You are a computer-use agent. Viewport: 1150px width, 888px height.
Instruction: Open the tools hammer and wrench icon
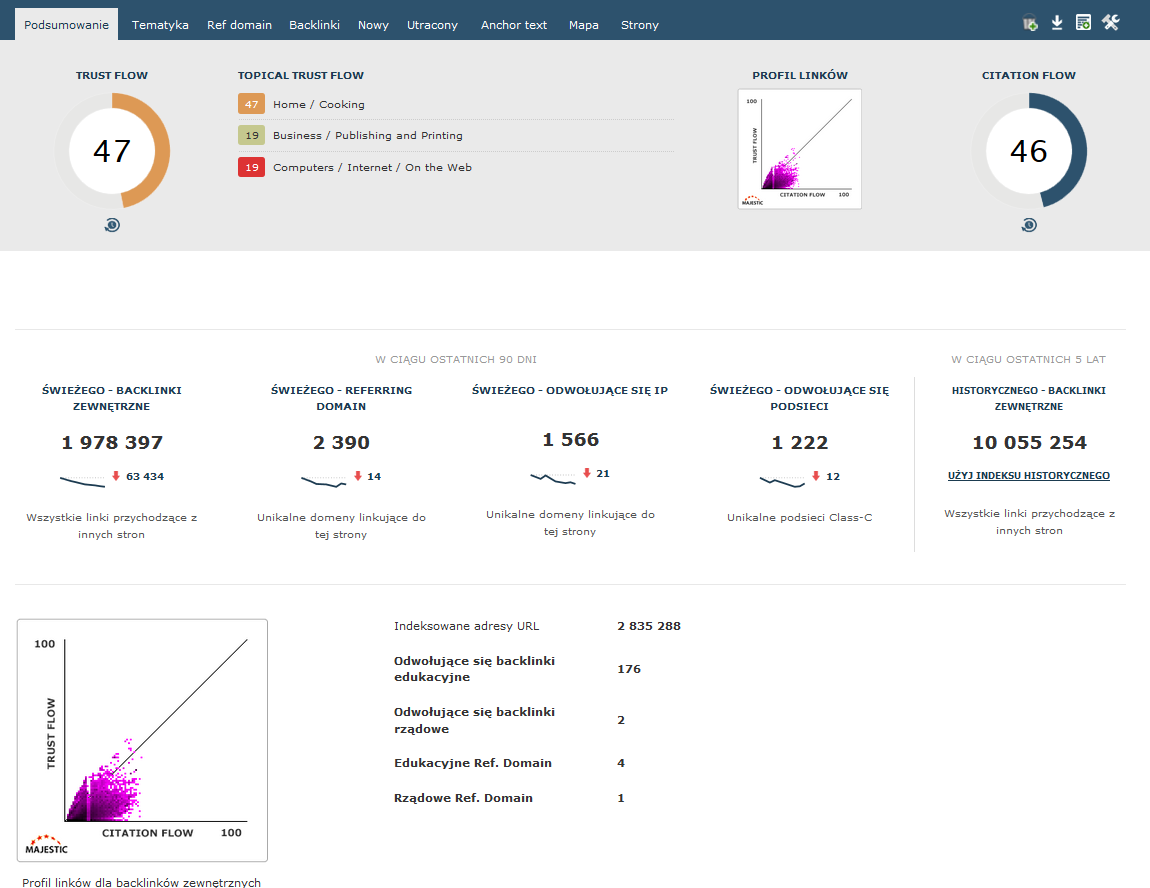(x=1110, y=23)
